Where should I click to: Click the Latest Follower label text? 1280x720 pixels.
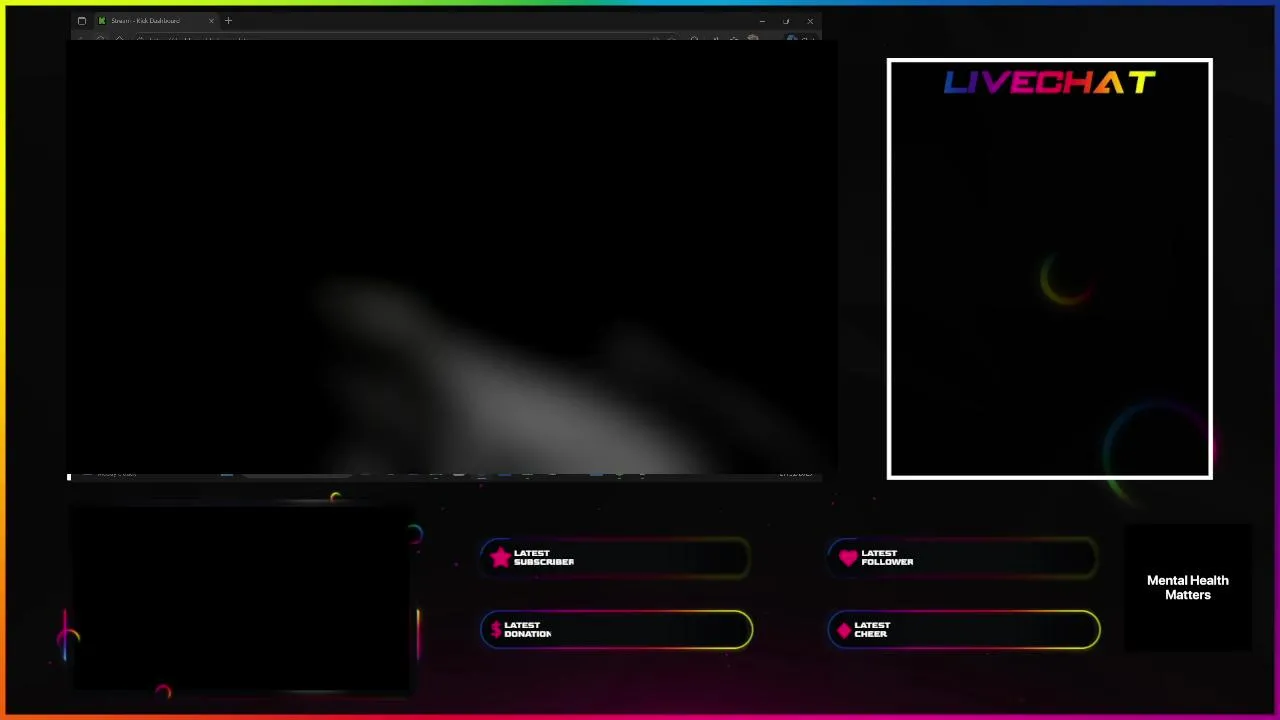(x=887, y=558)
